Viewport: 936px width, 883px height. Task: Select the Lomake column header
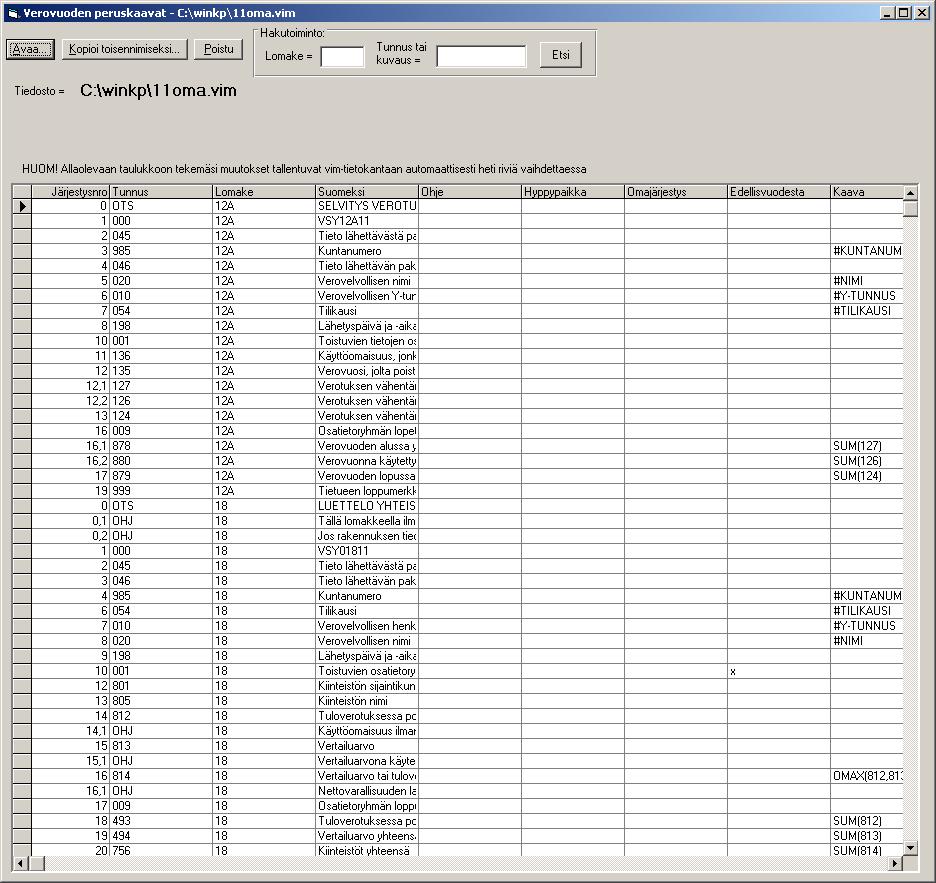pos(264,192)
